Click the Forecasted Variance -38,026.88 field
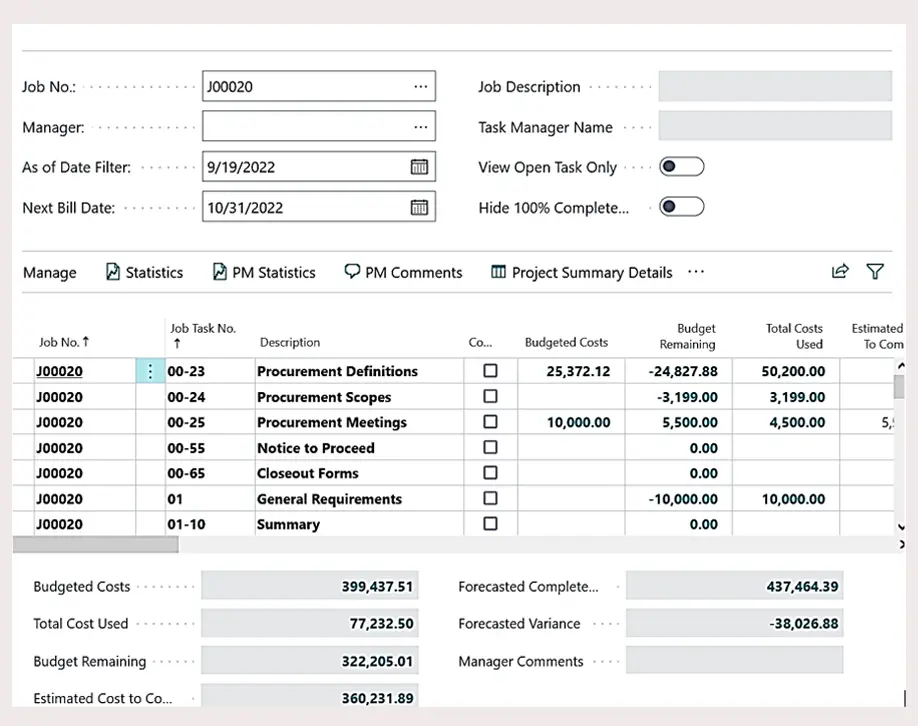This screenshot has height=726, width=918. click(x=734, y=623)
